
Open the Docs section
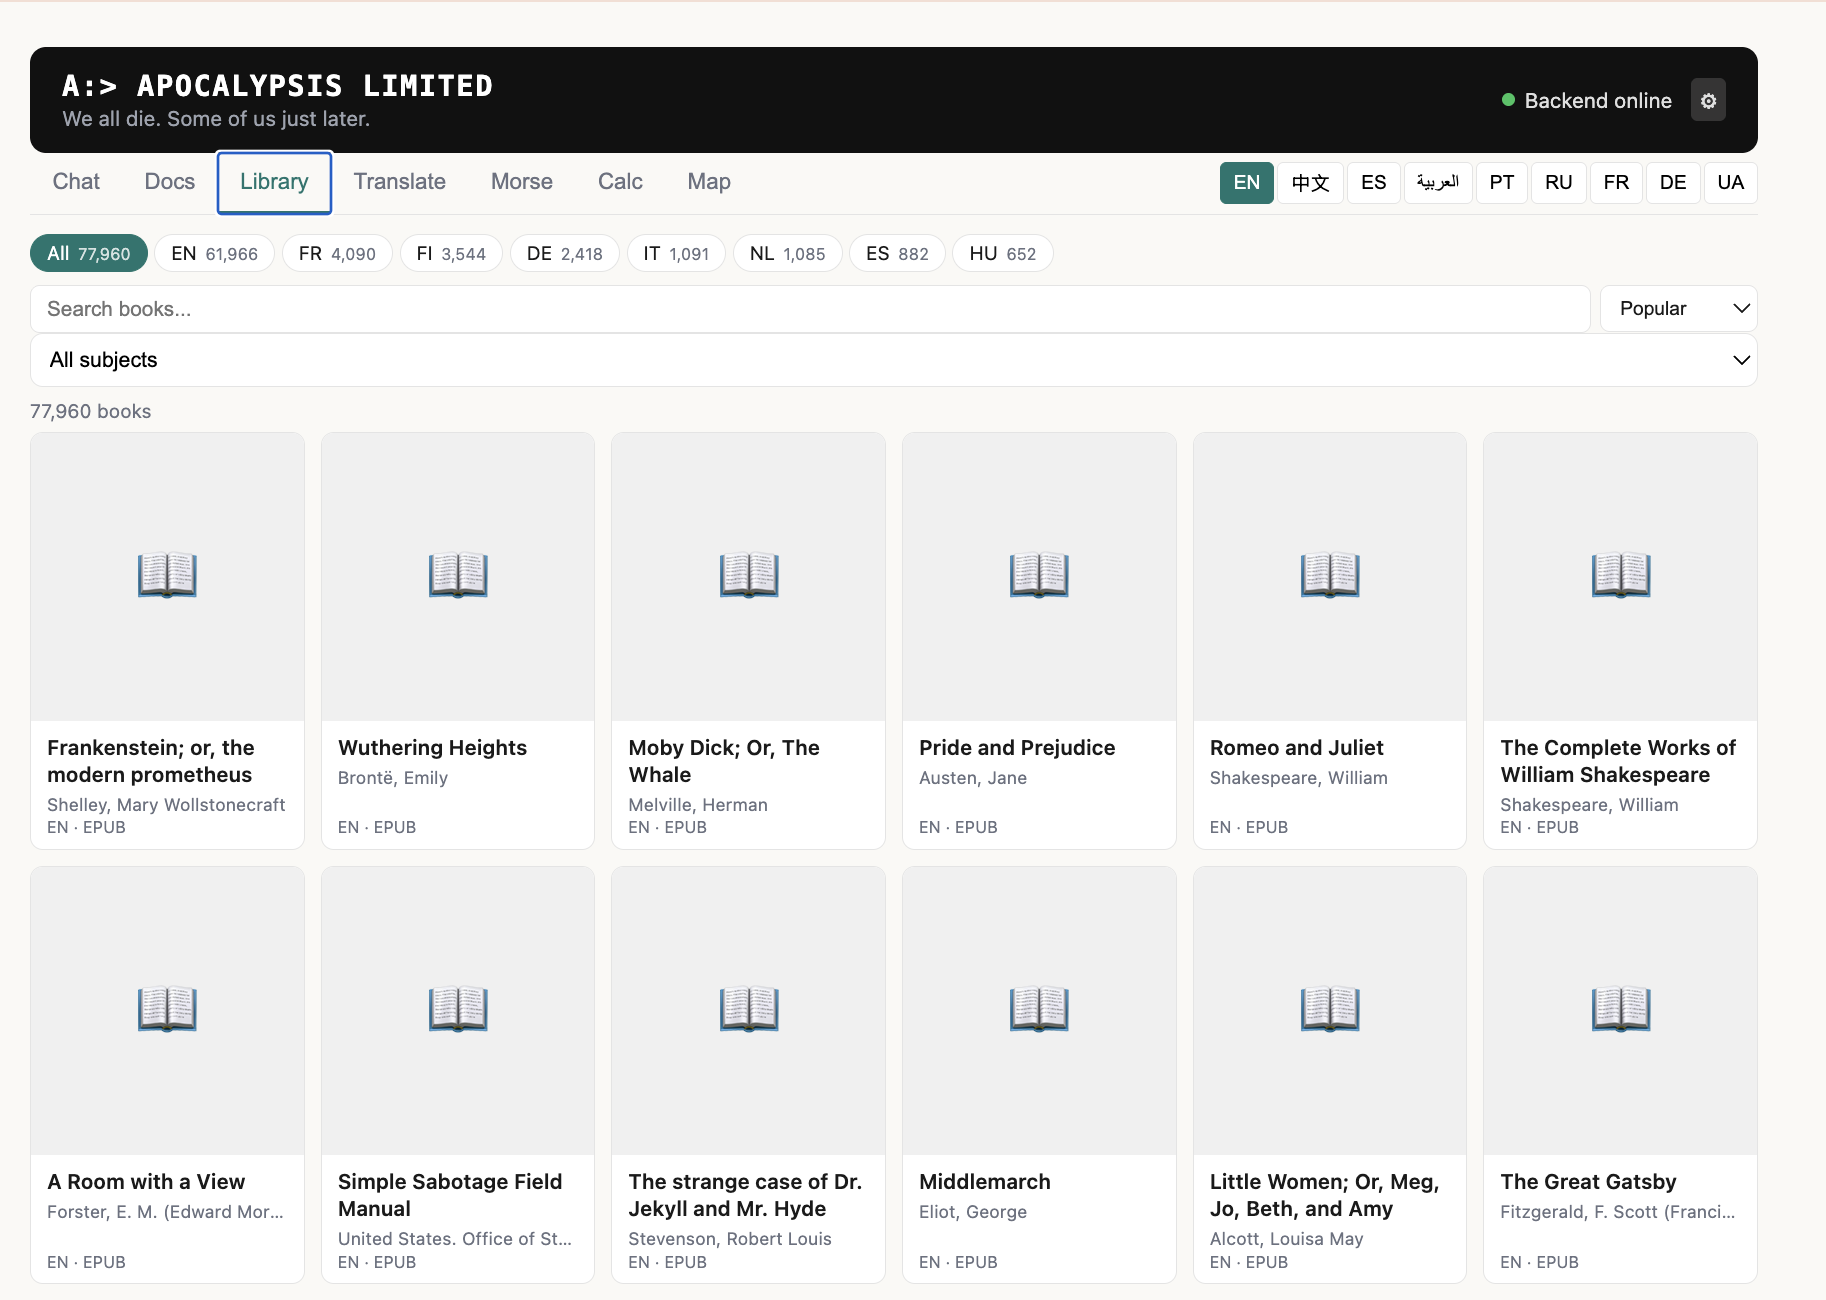(169, 182)
